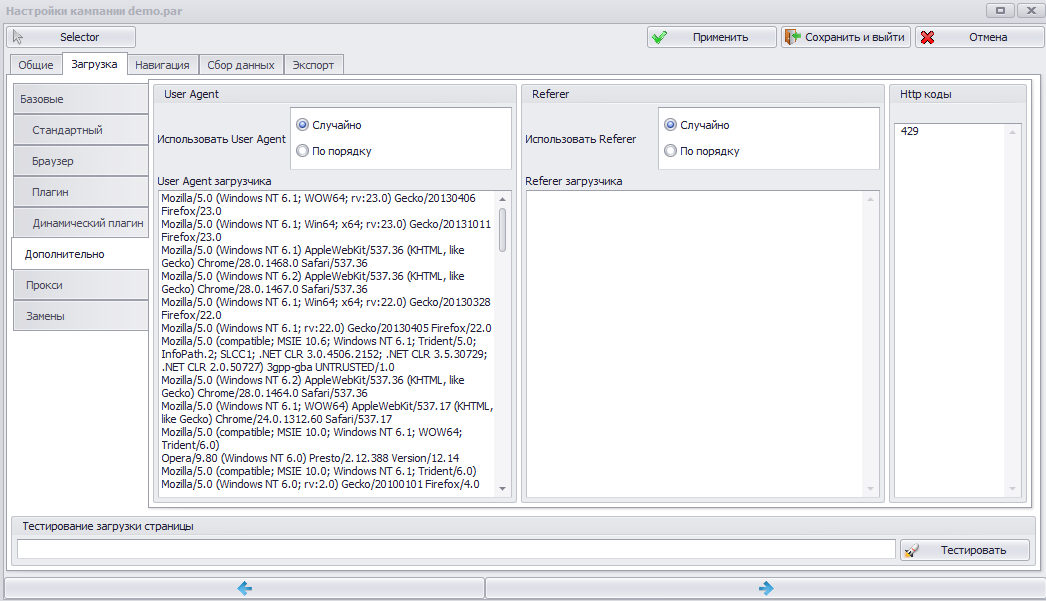Click the Save and exit door icon
Image resolution: width=1046 pixels, height=601 pixels.
coord(793,37)
